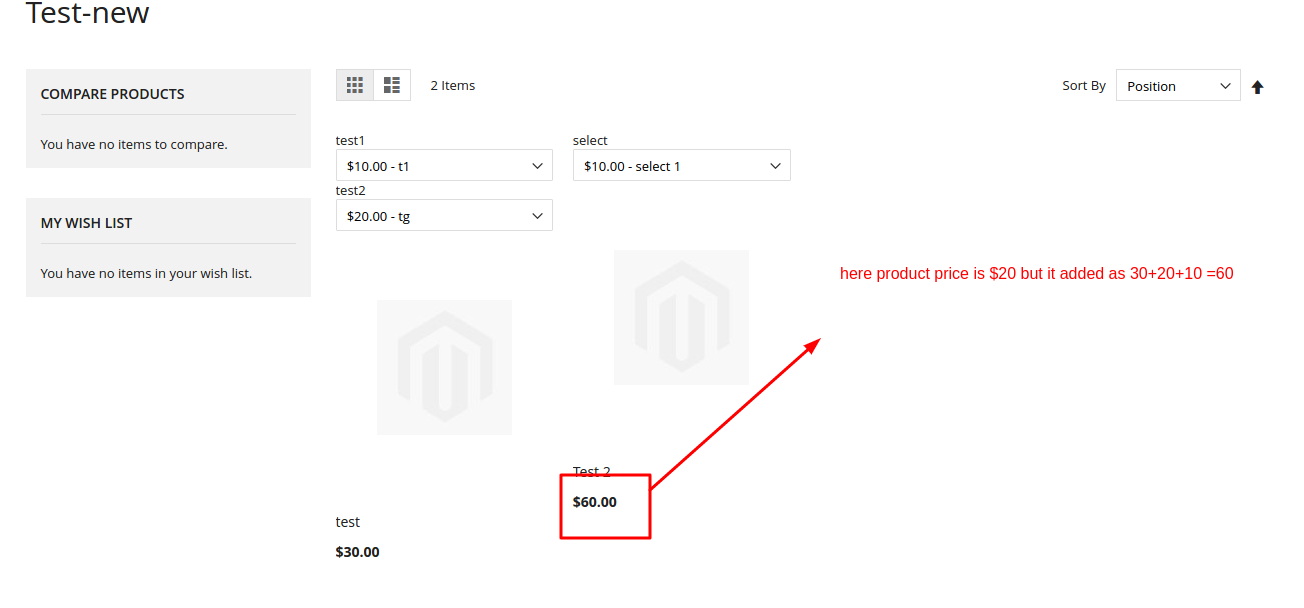Click the COMPARE PRODUCTS panel heading
The width and height of the screenshot is (1304, 608).
click(112, 93)
